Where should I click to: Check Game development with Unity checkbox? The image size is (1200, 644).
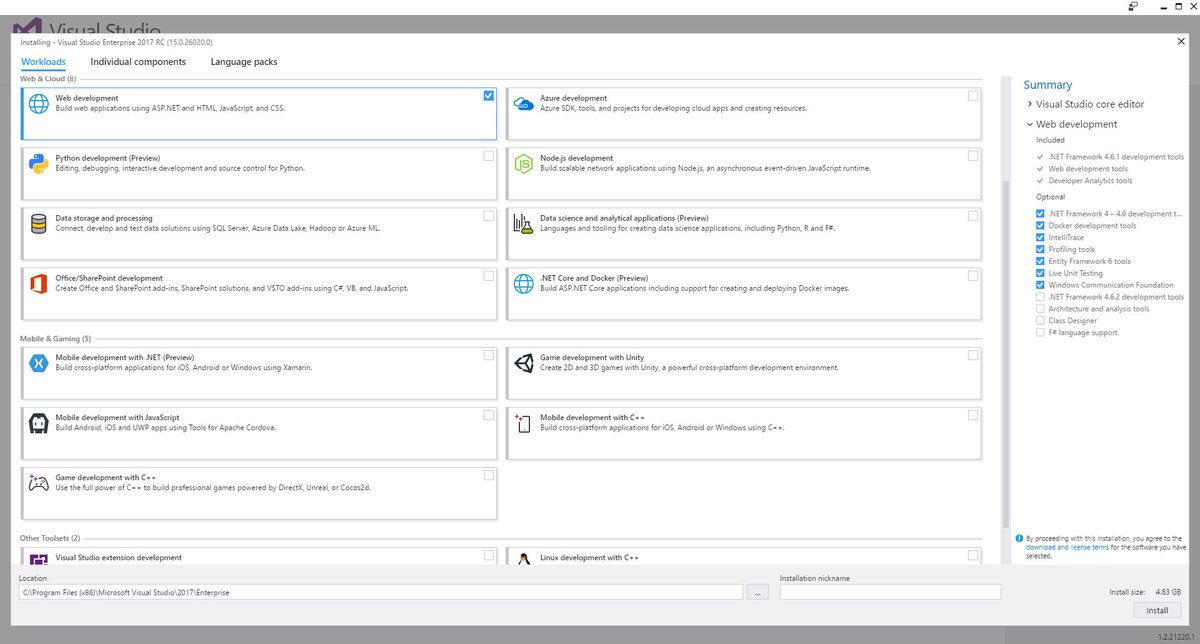coord(973,355)
